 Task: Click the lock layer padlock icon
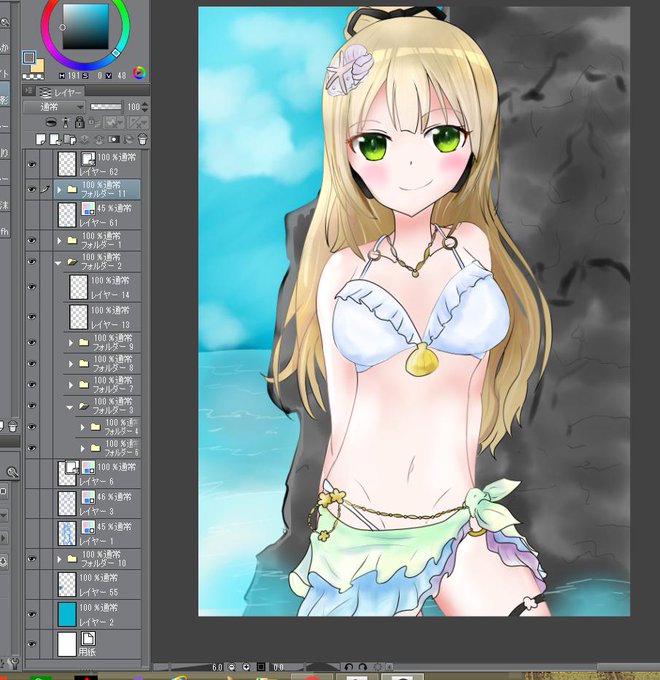[x=79, y=122]
